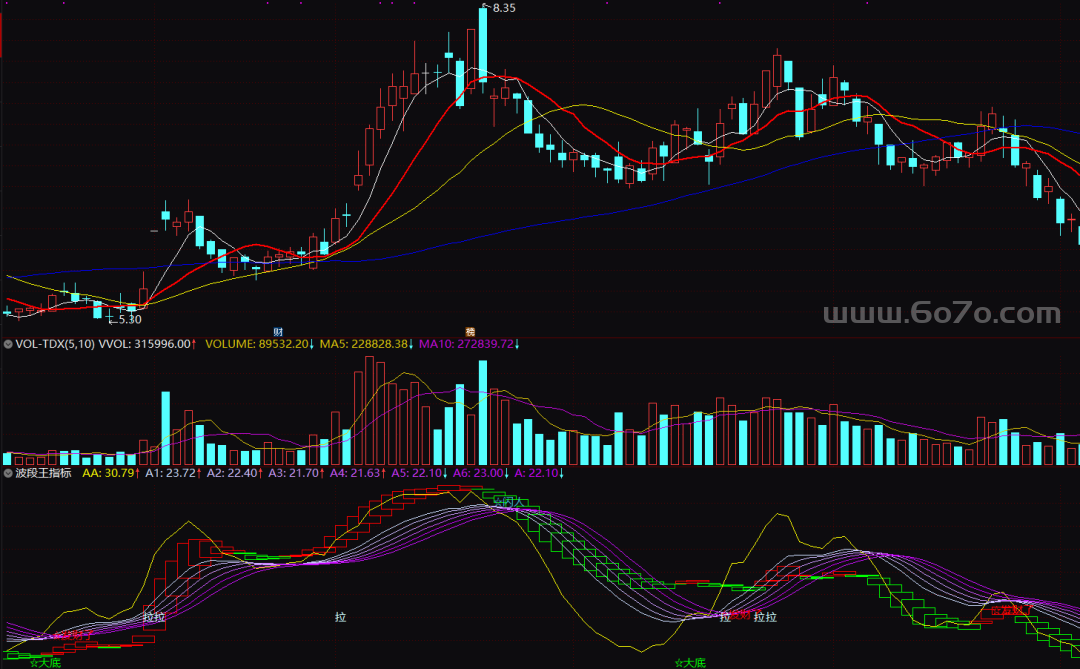Viewport: 1080px width, 669px height.
Task: Click the green ☆大底 marker at bottom left
Action: pyautogui.click(x=46, y=662)
